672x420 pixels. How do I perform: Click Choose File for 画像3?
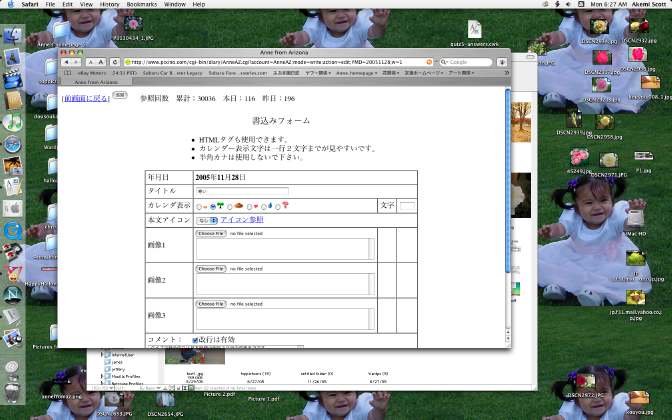211,304
